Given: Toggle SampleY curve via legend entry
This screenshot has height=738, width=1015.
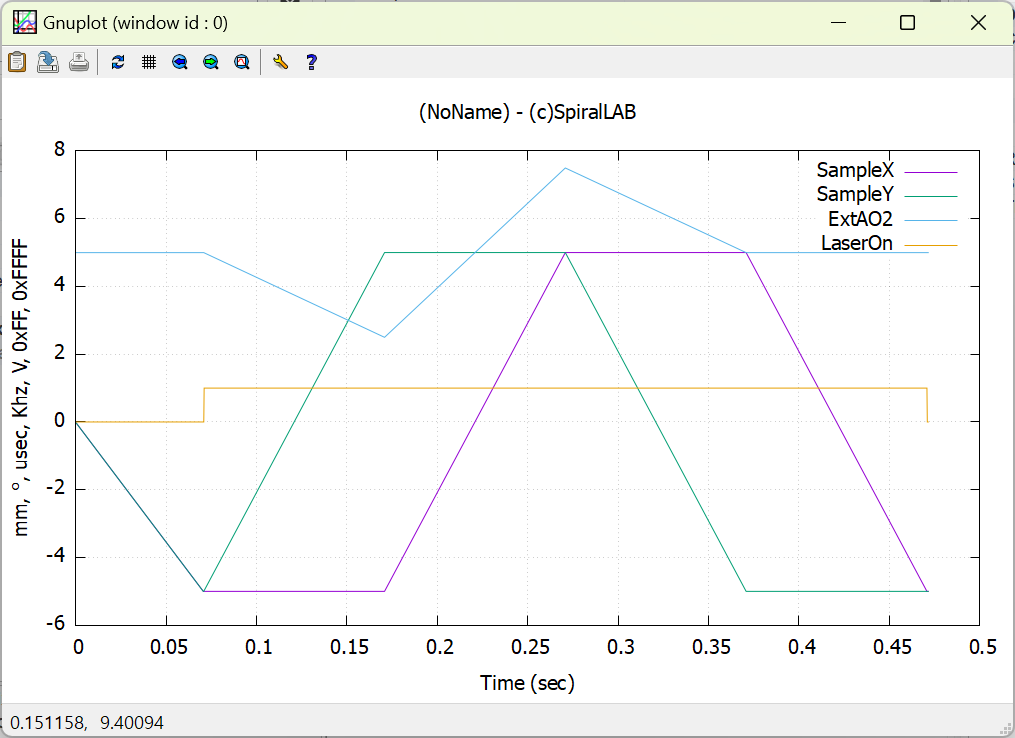Looking at the screenshot, I should pos(854,194).
